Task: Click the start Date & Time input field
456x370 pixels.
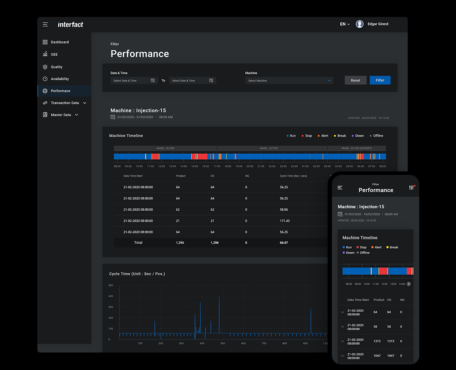Action: coord(133,80)
